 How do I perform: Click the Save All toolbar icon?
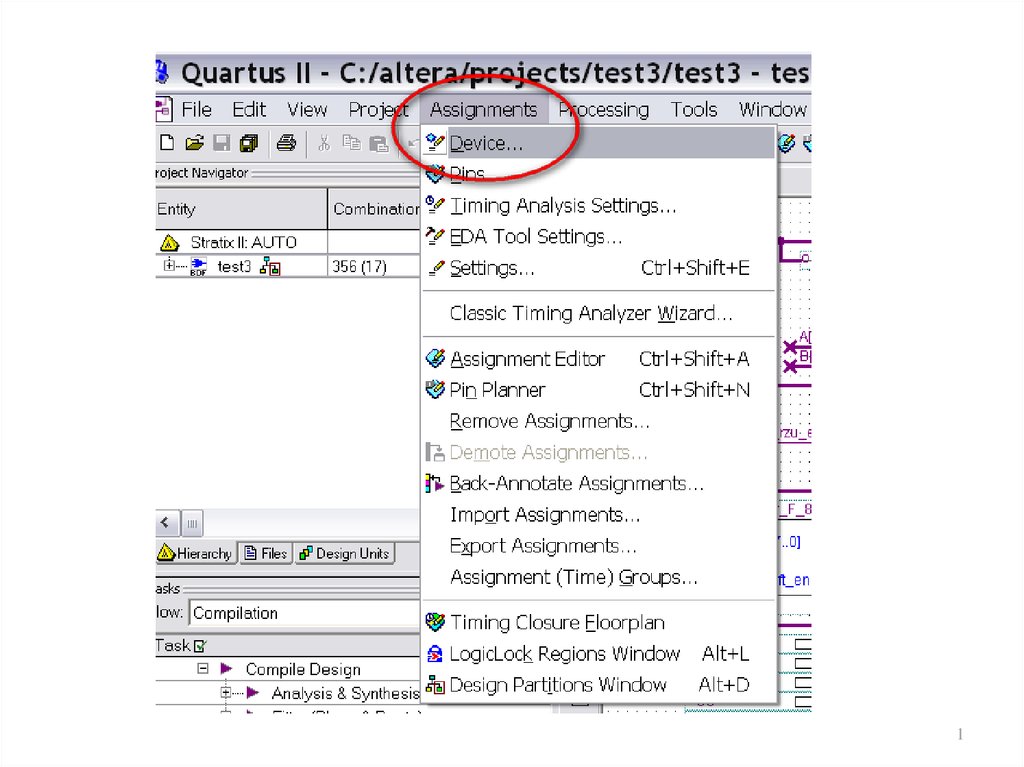pos(248,143)
